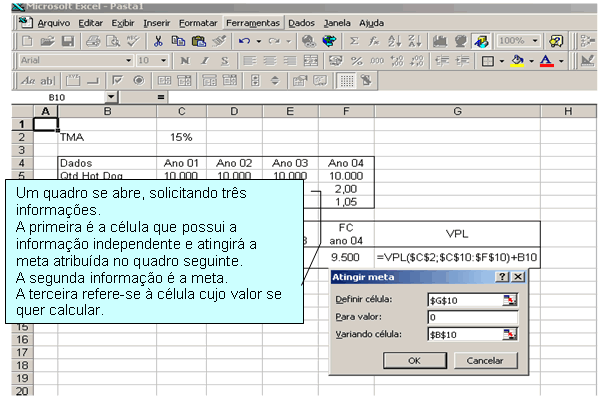Click the percent style icon

pyautogui.click(x=358, y=61)
